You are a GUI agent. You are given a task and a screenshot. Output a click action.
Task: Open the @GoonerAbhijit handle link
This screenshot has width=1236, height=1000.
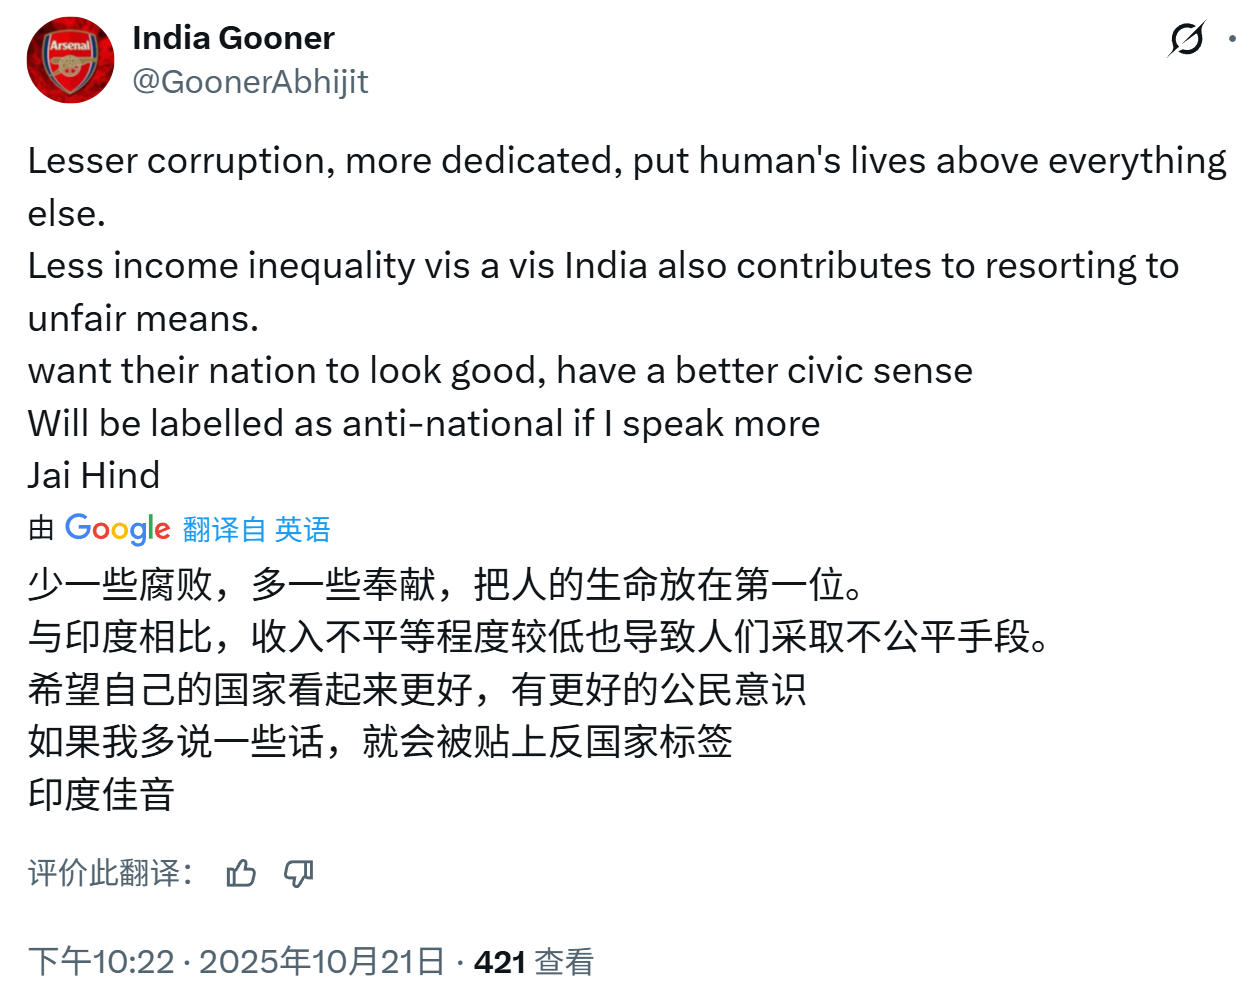coord(250,81)
